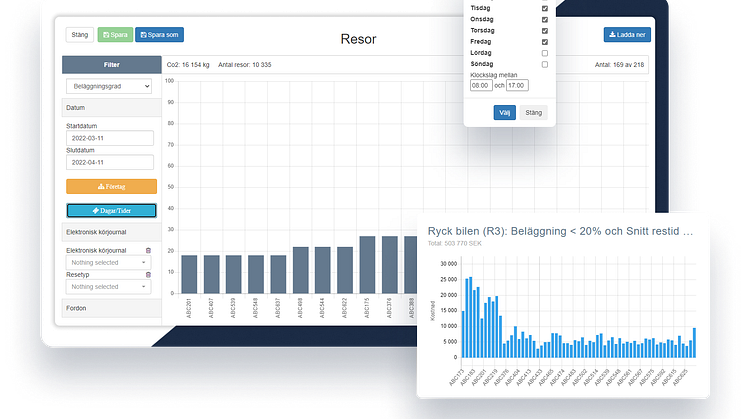Open the orange Företag filter button

click(x=111, y=186)
